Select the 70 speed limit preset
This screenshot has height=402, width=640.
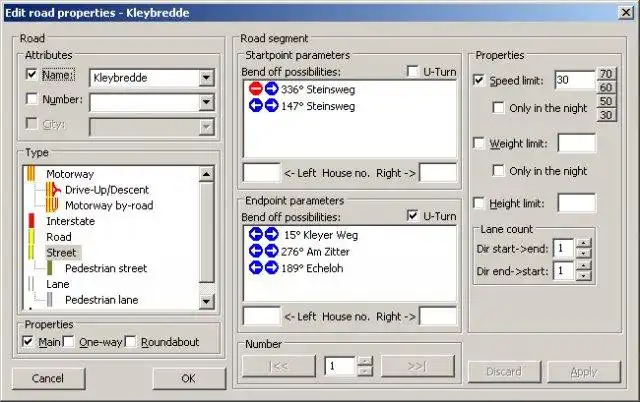pyautogui.click(x=606, y=74)
